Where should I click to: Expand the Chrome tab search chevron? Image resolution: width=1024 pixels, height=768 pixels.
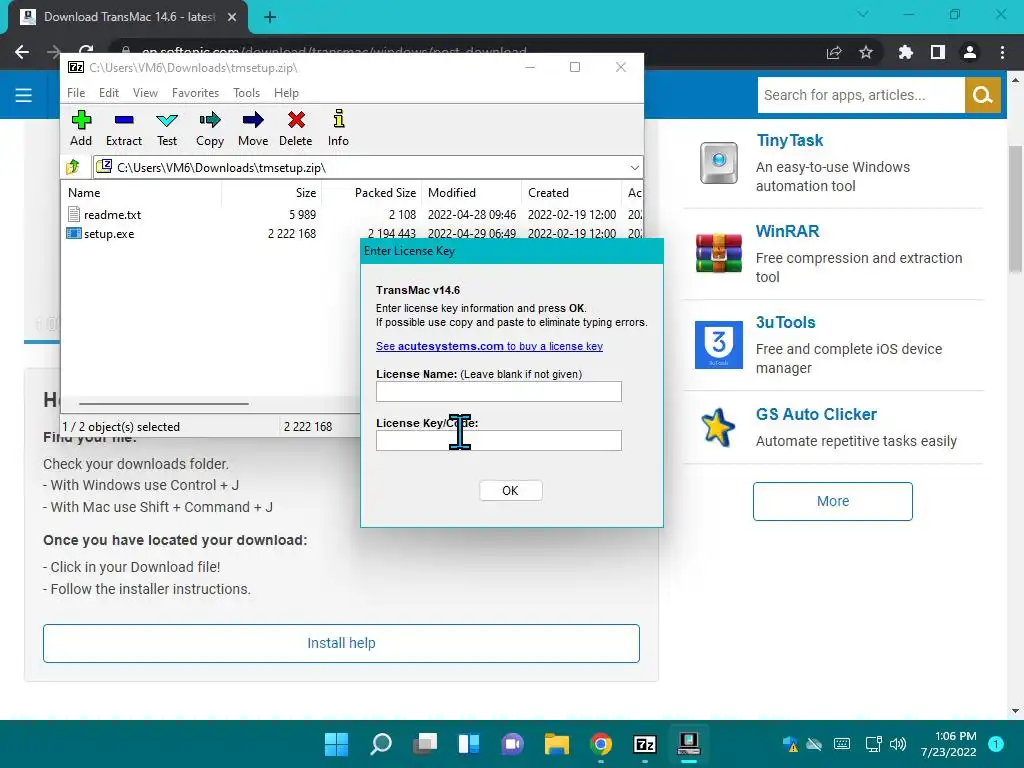[863, 14]
